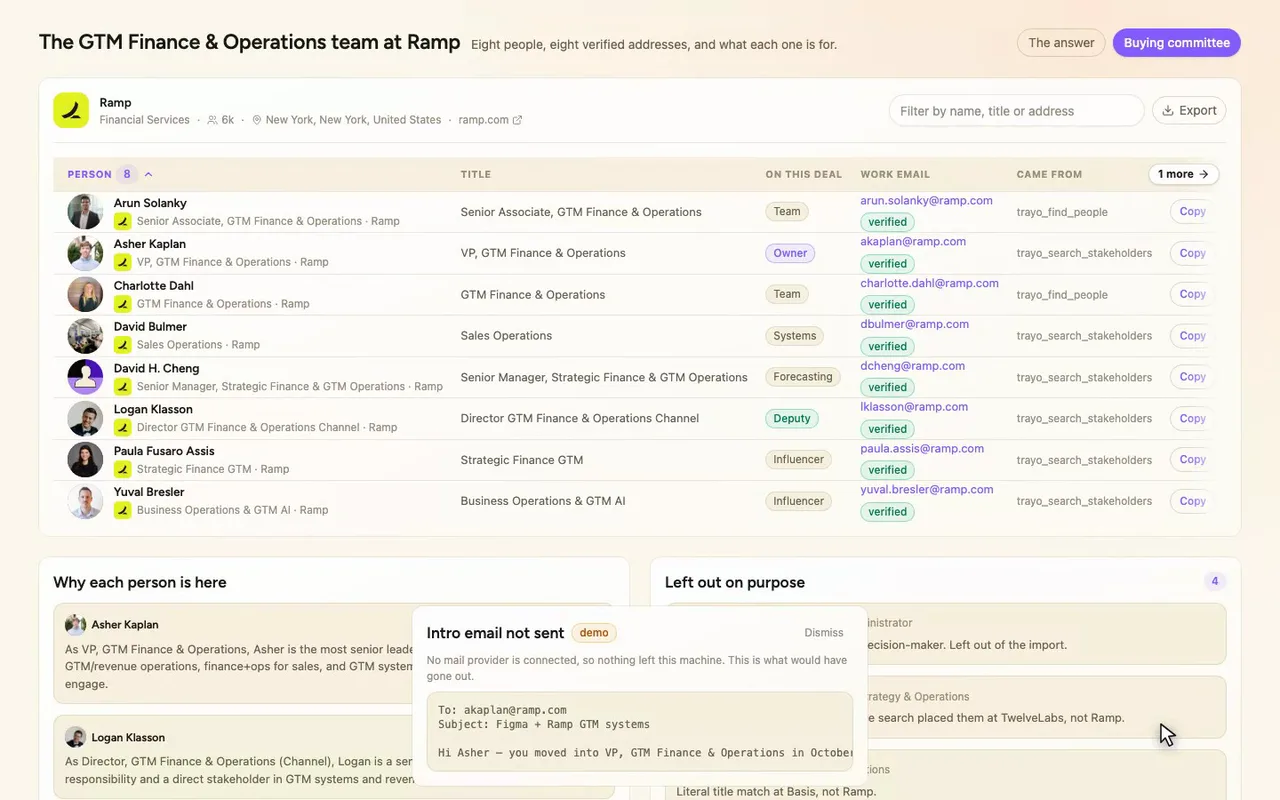Click the Systems deal role badge
The width and height of the screenshot is (1280, 800).
795,336
